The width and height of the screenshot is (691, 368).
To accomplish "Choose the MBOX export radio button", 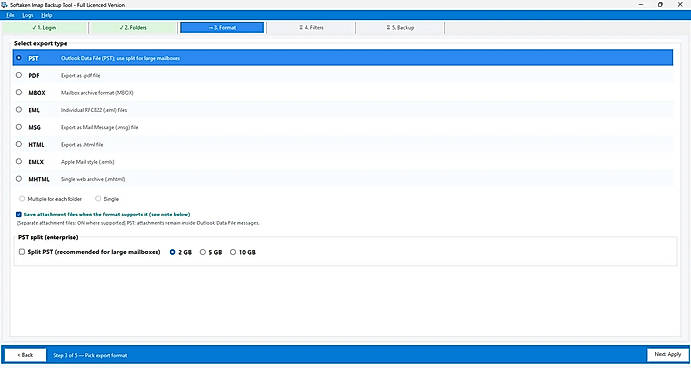I will coord(19,92).
